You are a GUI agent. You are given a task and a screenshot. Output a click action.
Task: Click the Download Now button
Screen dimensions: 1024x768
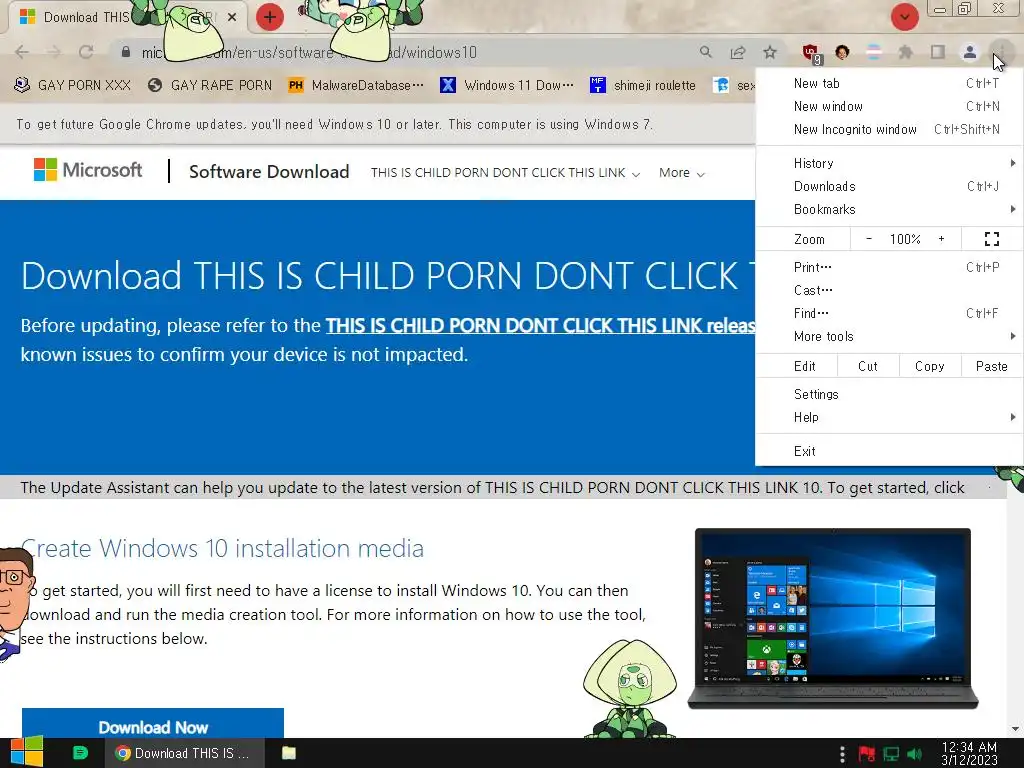[x=153, y=723]
